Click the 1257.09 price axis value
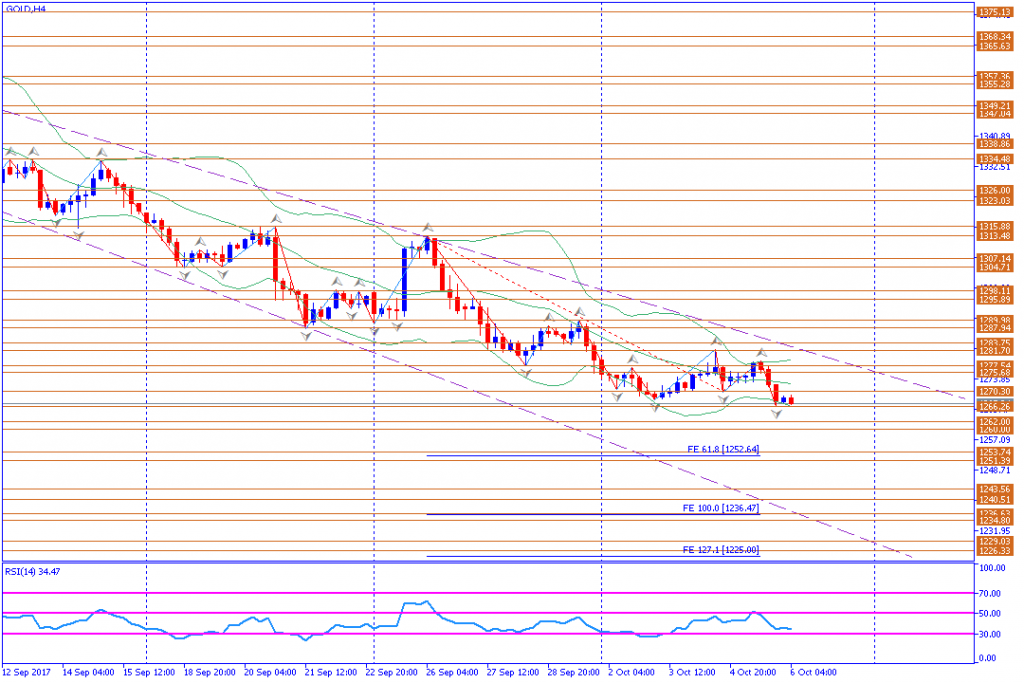 click(995, 440)
